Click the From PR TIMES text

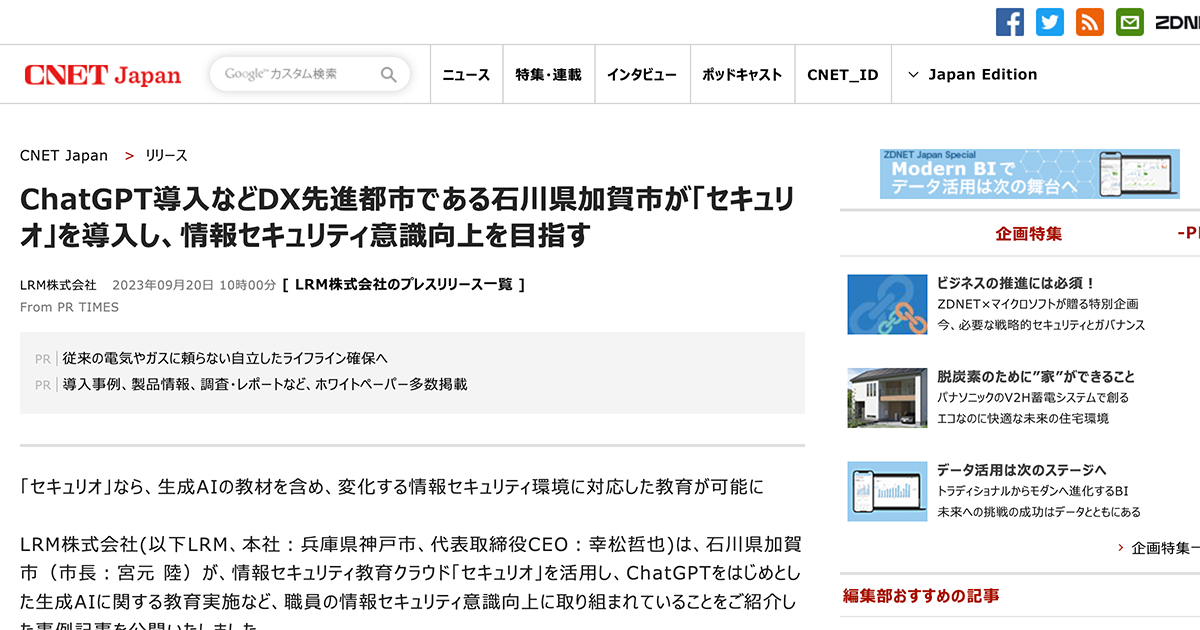[x=69, y=307]
